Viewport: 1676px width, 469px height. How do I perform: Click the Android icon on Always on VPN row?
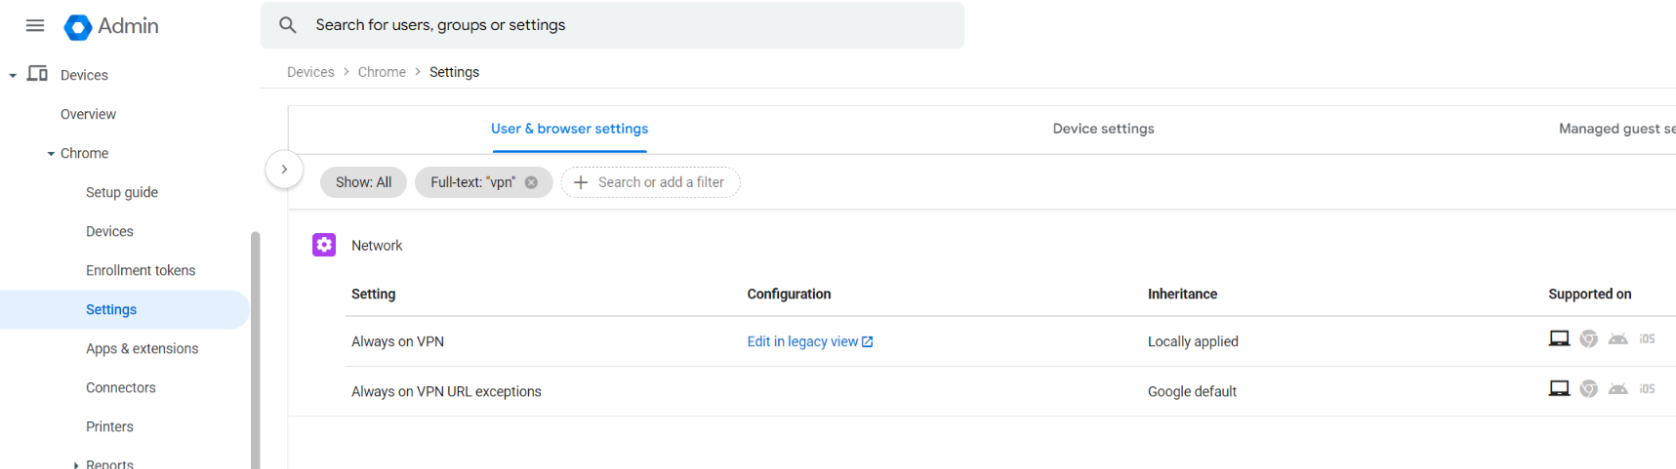[x=1618, y=339]
